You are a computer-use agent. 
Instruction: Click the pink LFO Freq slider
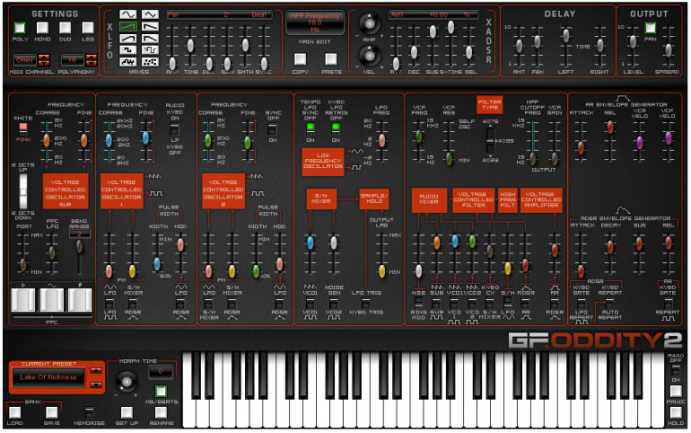point(382,141)
